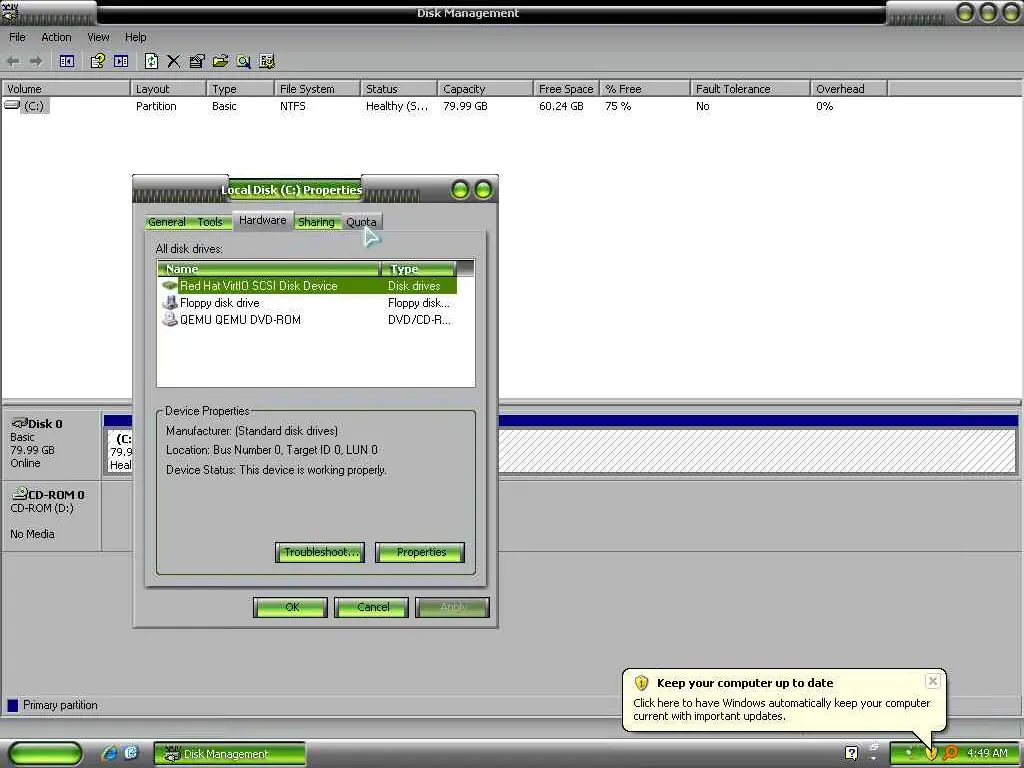Select 'Red Hat VirtIO SCSI Disk Device' row
The width and height of the screenshot is (1024, 768).
(x=308, y=285)
